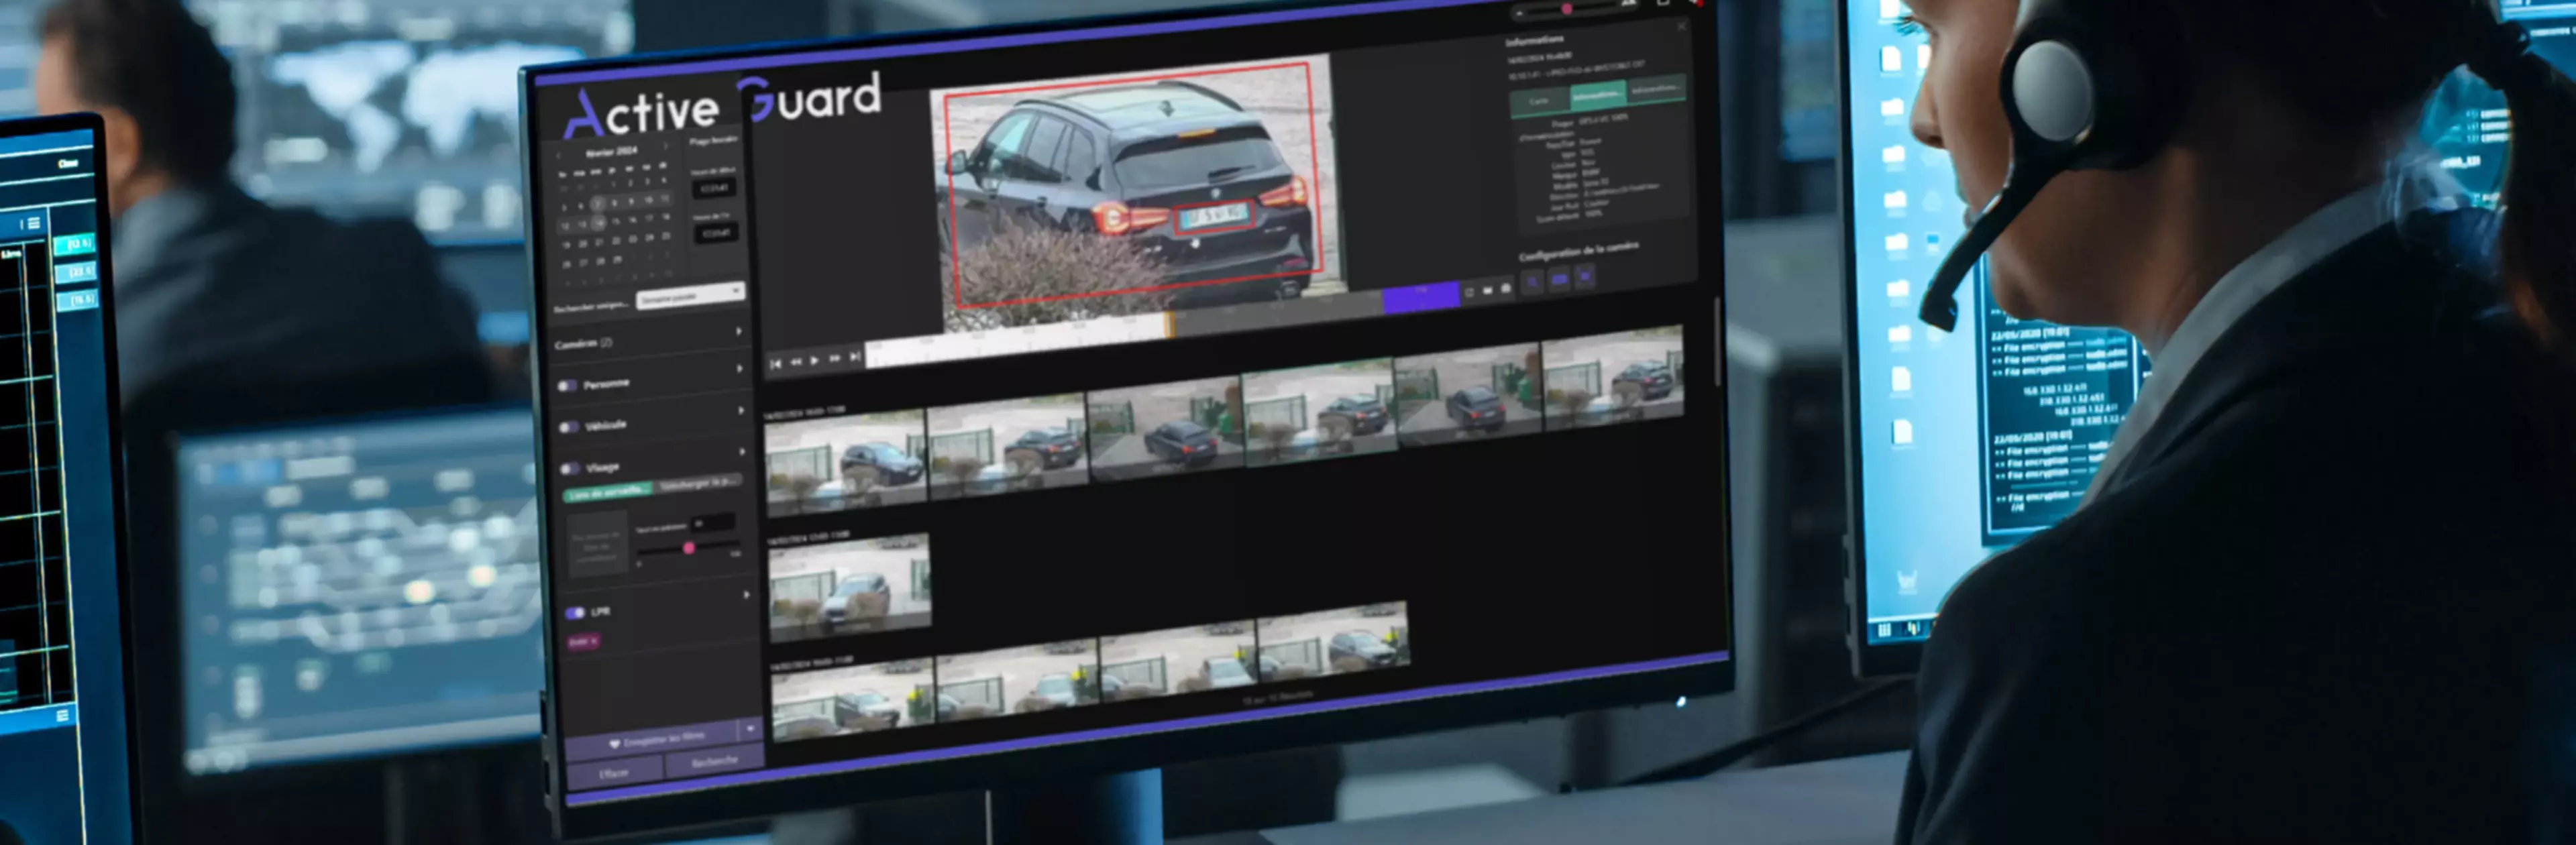
Task: Click first purple camera configuration icon
Action: tap(1533, 282)
